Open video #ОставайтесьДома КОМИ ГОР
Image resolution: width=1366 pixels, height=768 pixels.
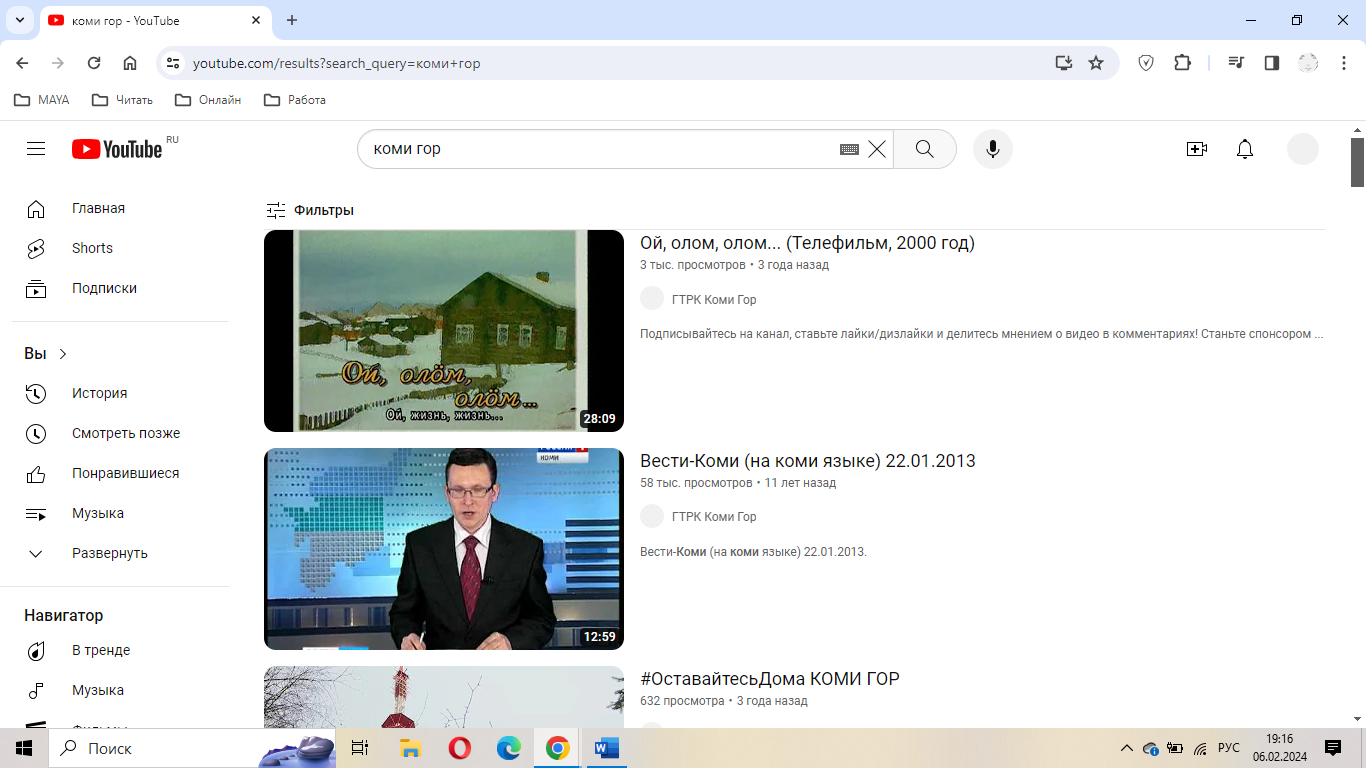tap(770, 679)
